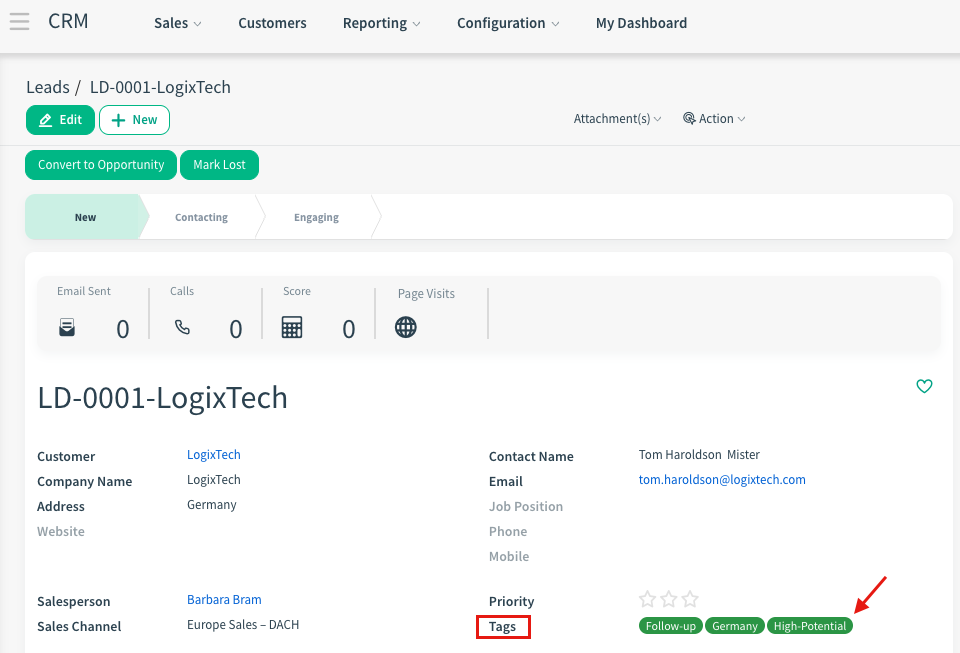The width and height of the screenshot is (960, 653).
Task: Set priority to one star
Action: (x=647, y=600)
